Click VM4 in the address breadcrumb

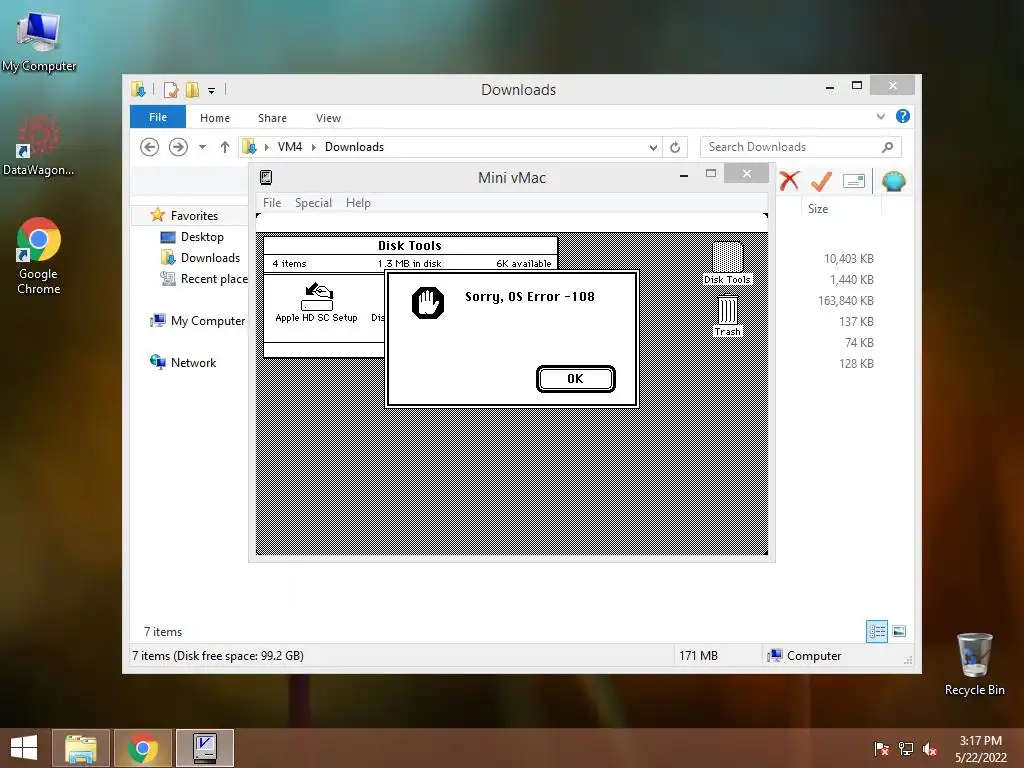point(290,147)
